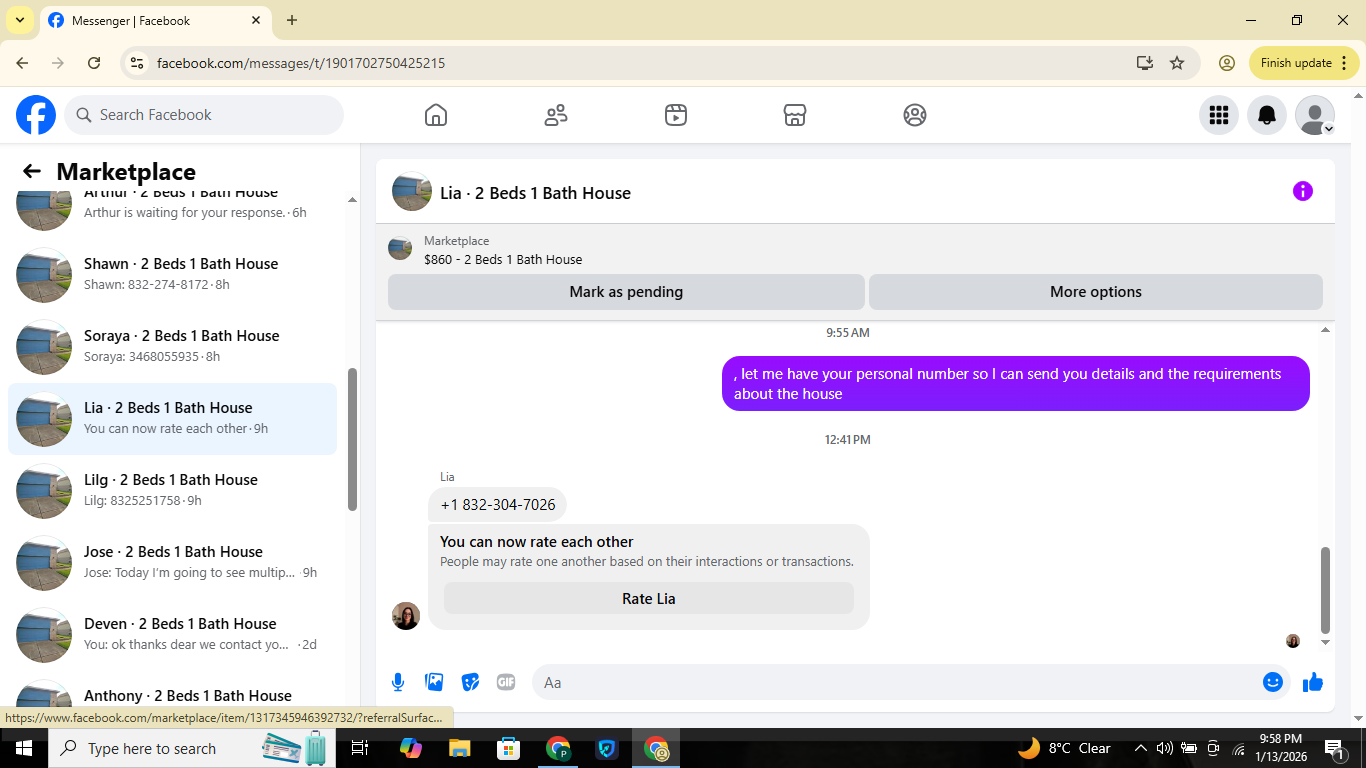1366x768 pixels.
Task: Open the account profile menu
Action: tap(1315, 115)
